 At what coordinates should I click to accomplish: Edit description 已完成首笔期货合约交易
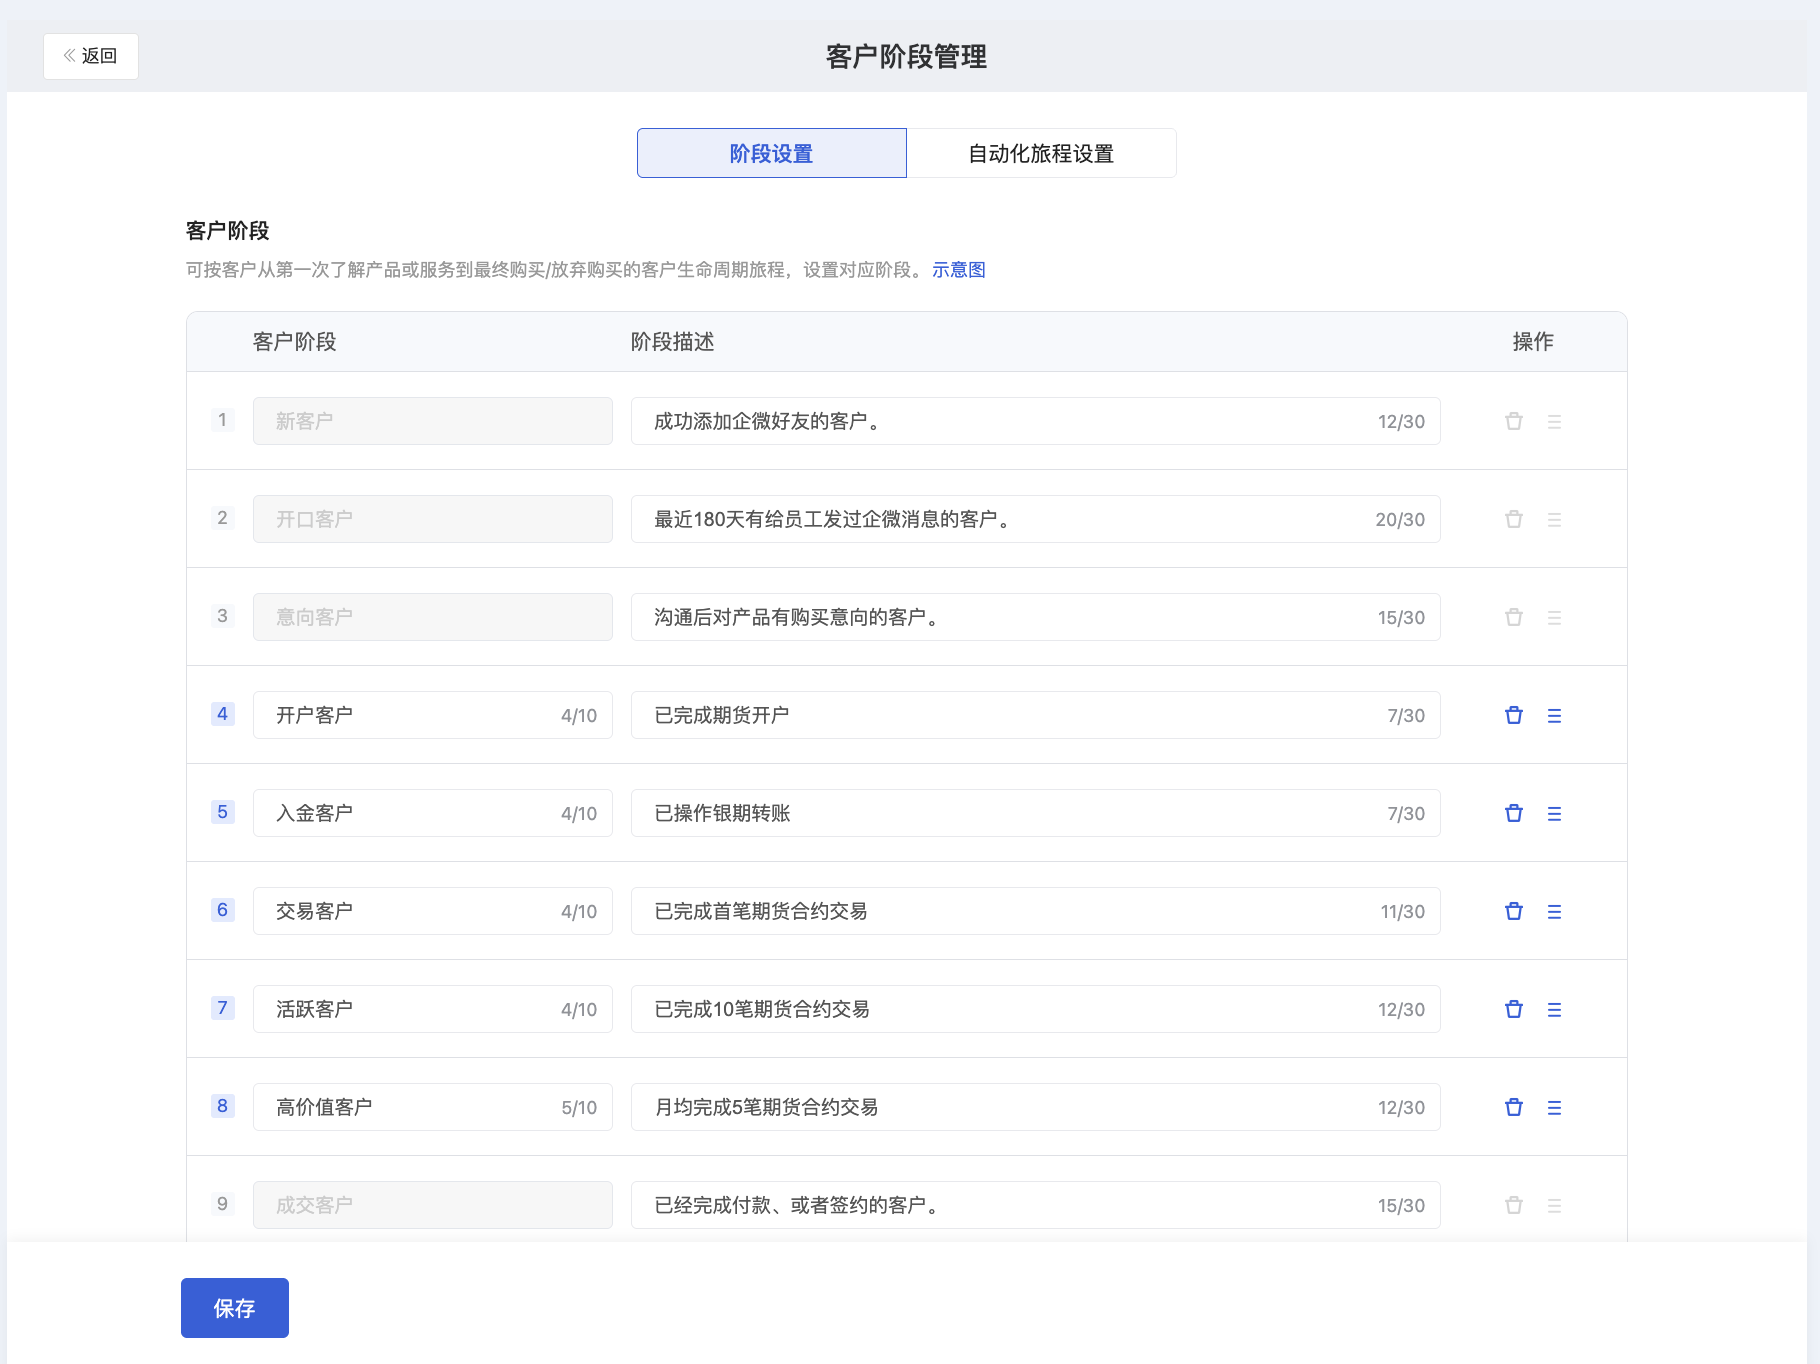point(1036,911)
